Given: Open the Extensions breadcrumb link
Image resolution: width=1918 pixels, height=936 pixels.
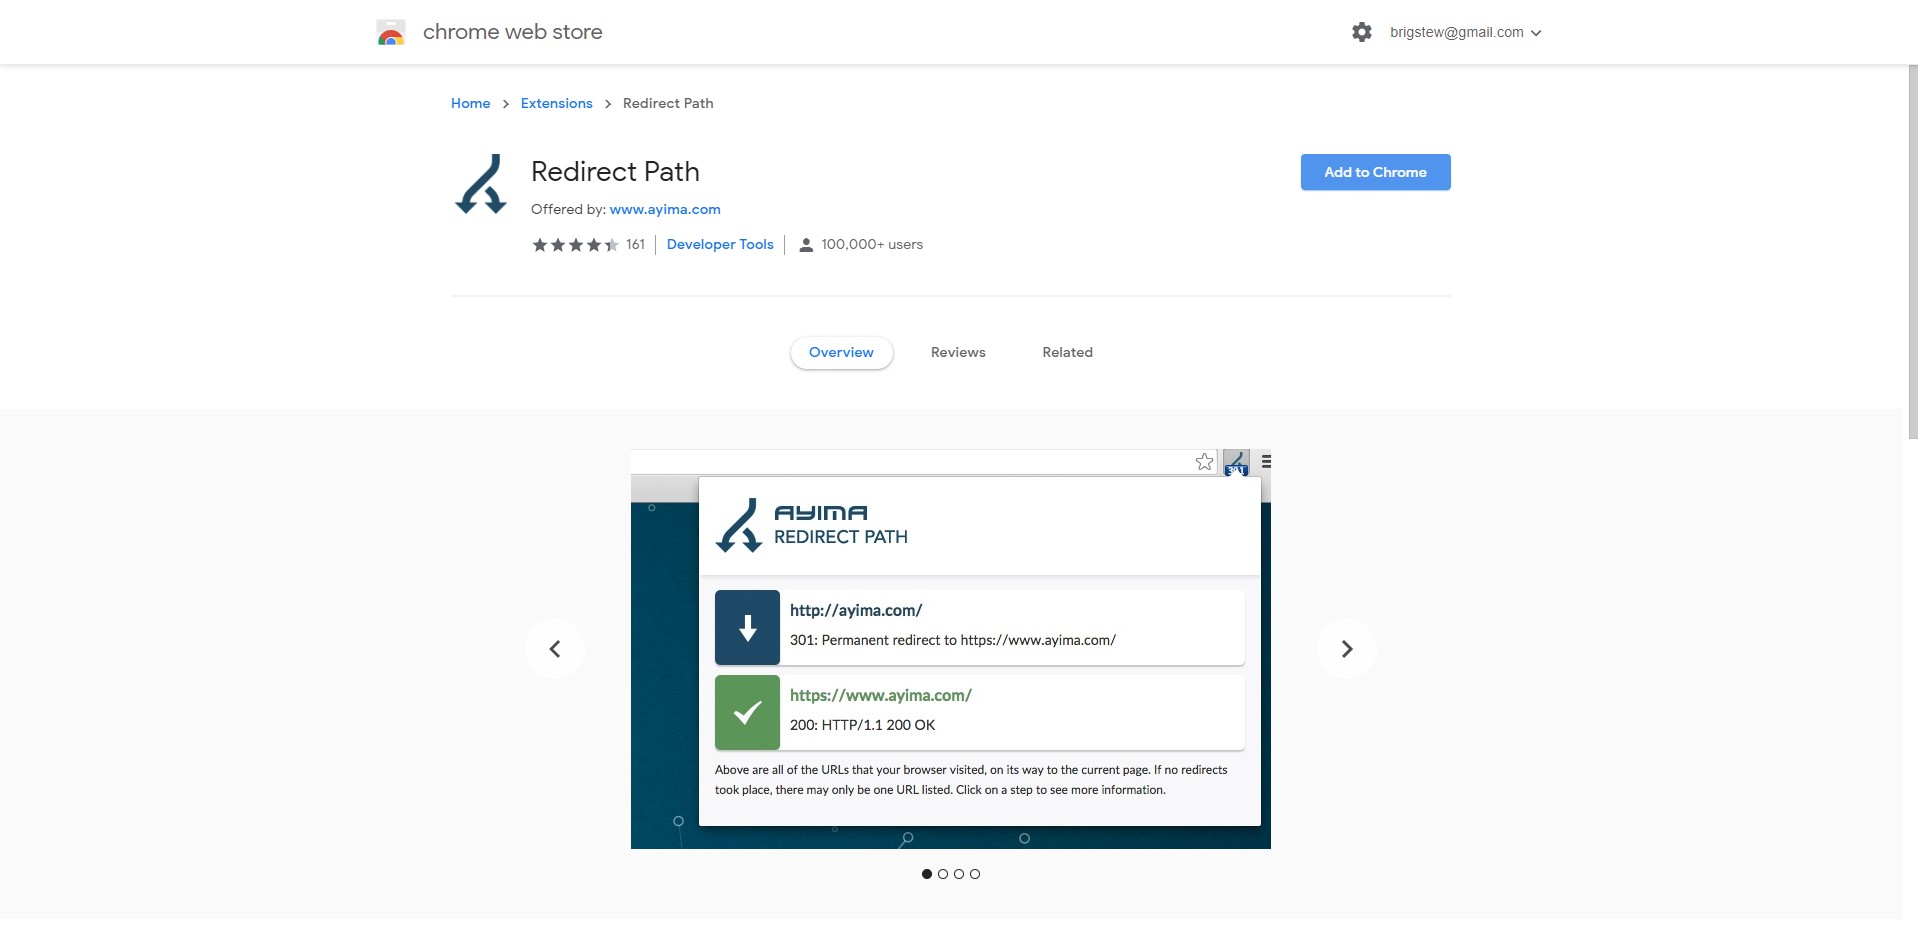Looking at the screenshot, I should coord(556,103).
